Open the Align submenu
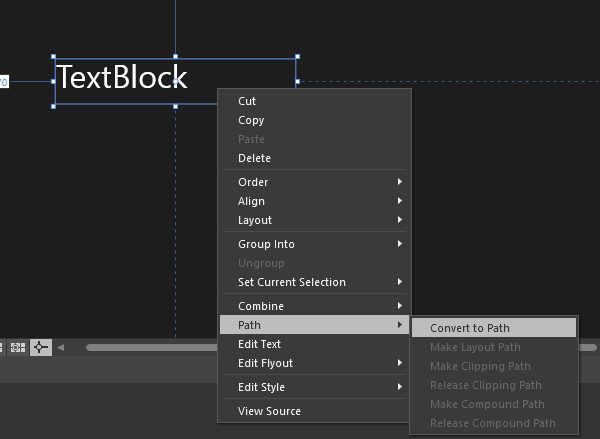This screenshot has width=600, height=439. coord(315,201)
